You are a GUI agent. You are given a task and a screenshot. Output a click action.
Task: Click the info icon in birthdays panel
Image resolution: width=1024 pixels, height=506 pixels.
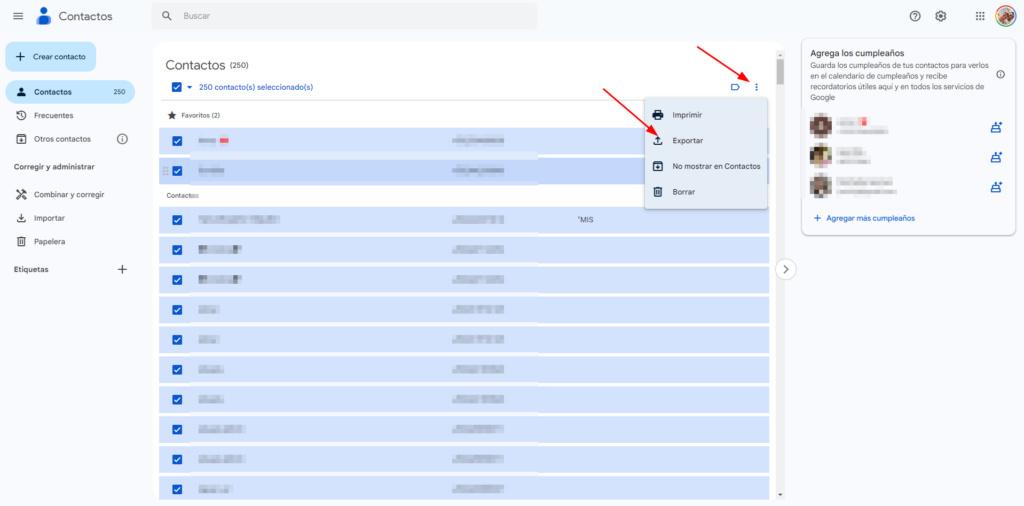[1001, 74]
